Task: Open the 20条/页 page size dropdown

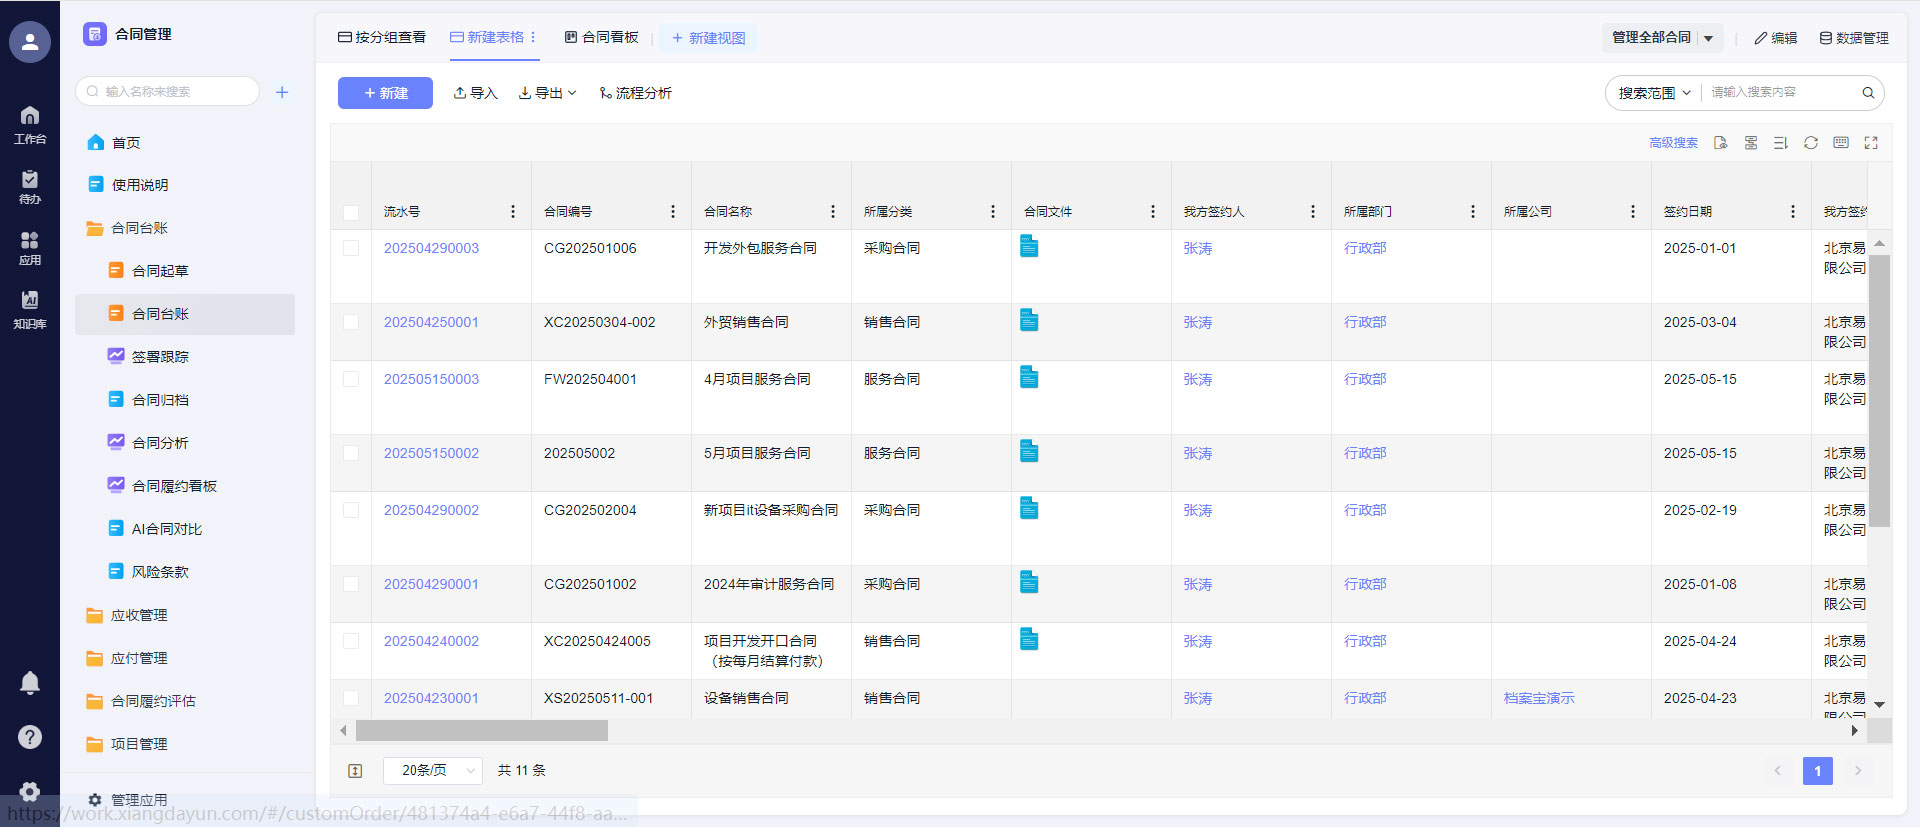Action: (x=432, y=770)
